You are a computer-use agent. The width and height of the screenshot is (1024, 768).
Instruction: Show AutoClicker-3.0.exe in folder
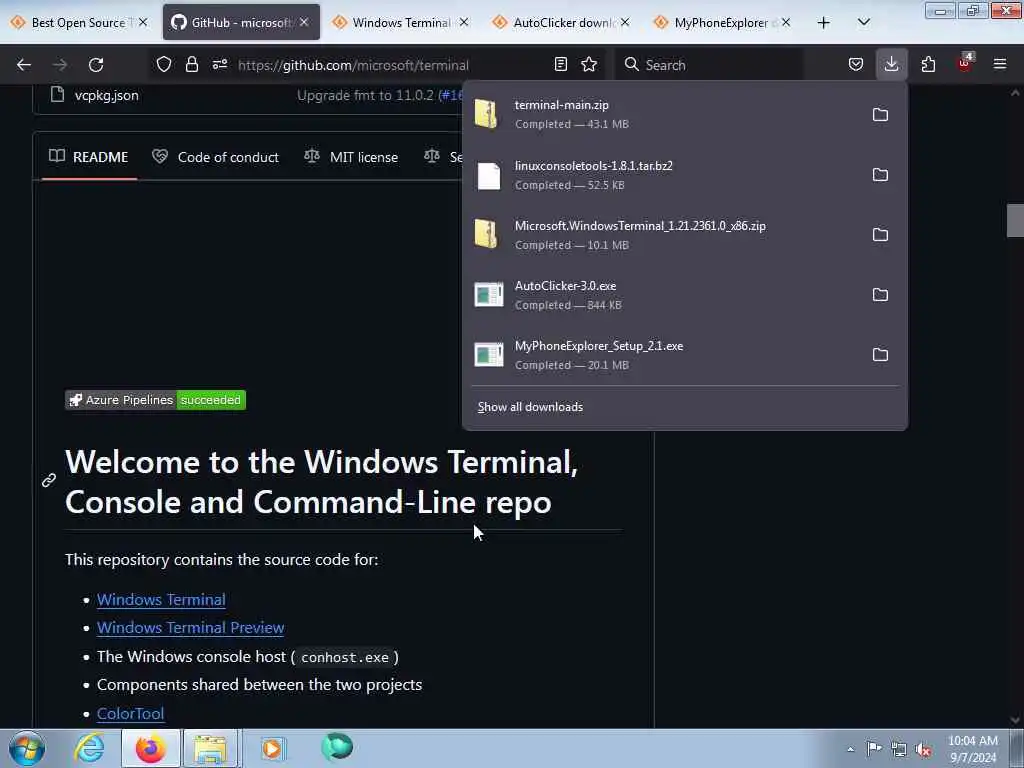880,295
